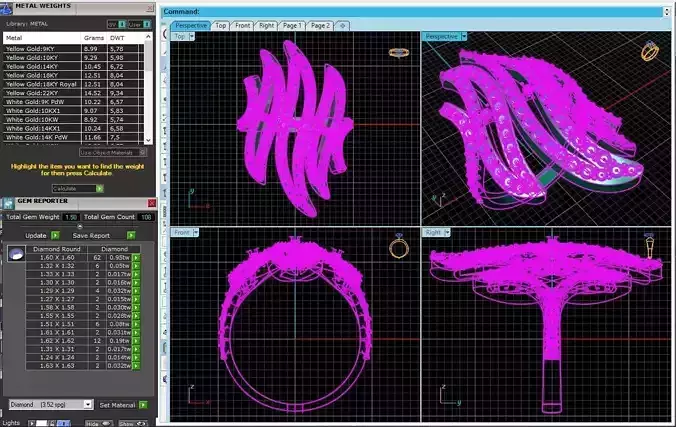This screenshot has height=427, width=676.
Task: Click scroll-up arrow of metal list
Action: (148, 37)
